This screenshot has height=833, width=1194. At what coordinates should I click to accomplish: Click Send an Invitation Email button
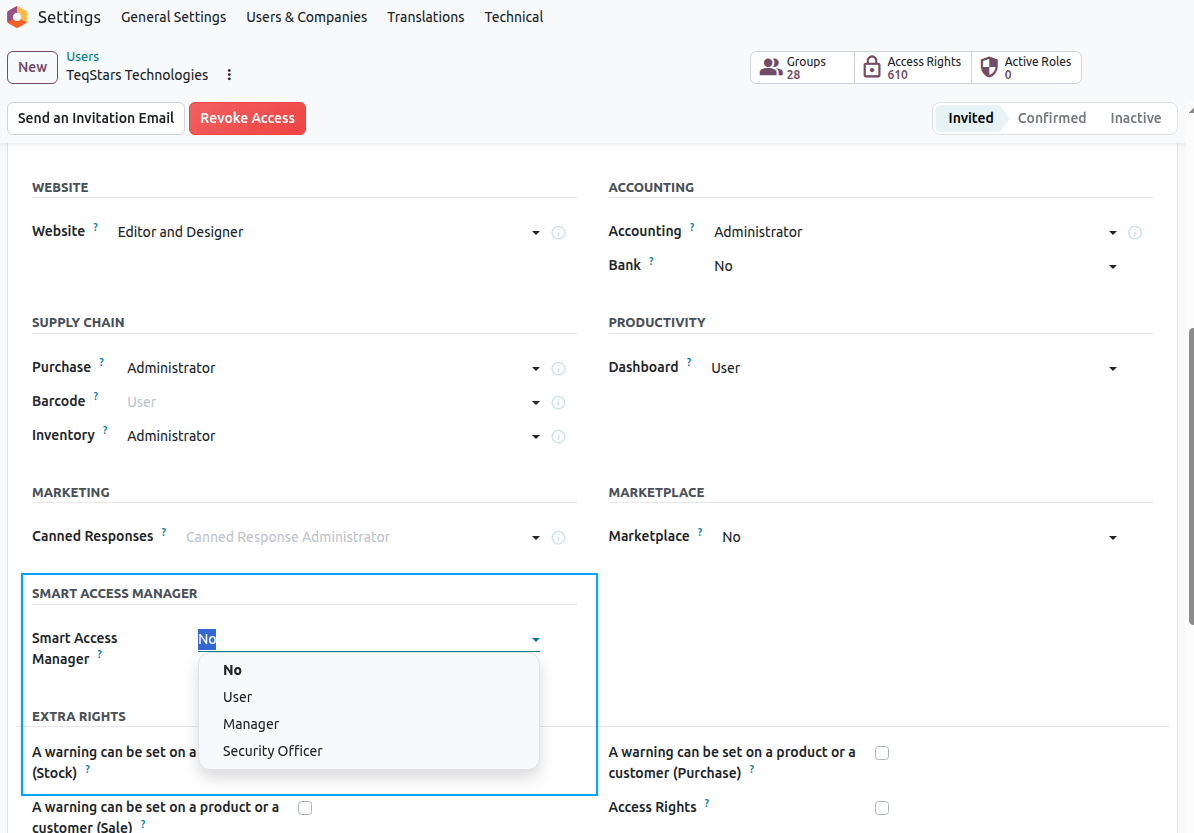[96, 118]
